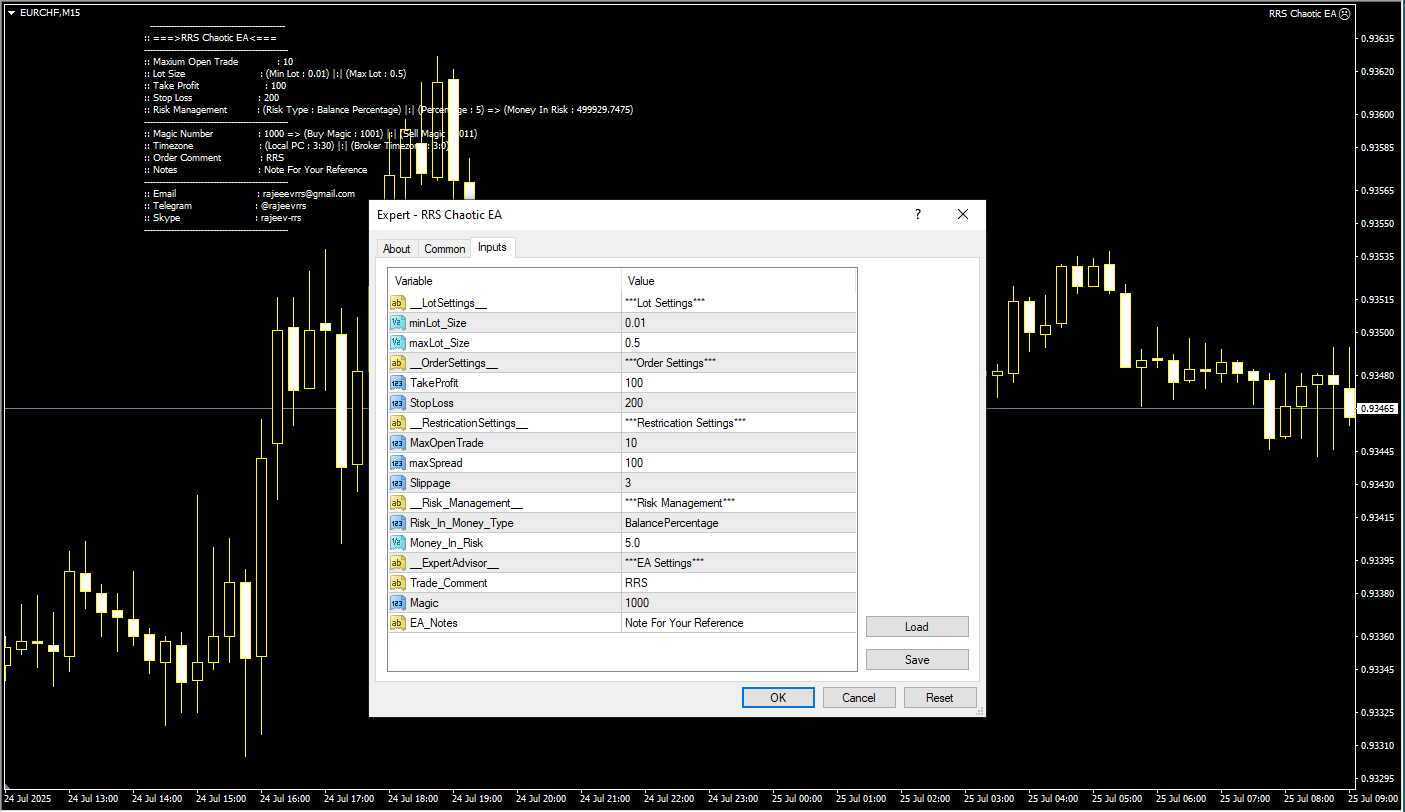Switch to the Common tab
The width and height of the screenshot is (1405, 812).
coord(444,249)
